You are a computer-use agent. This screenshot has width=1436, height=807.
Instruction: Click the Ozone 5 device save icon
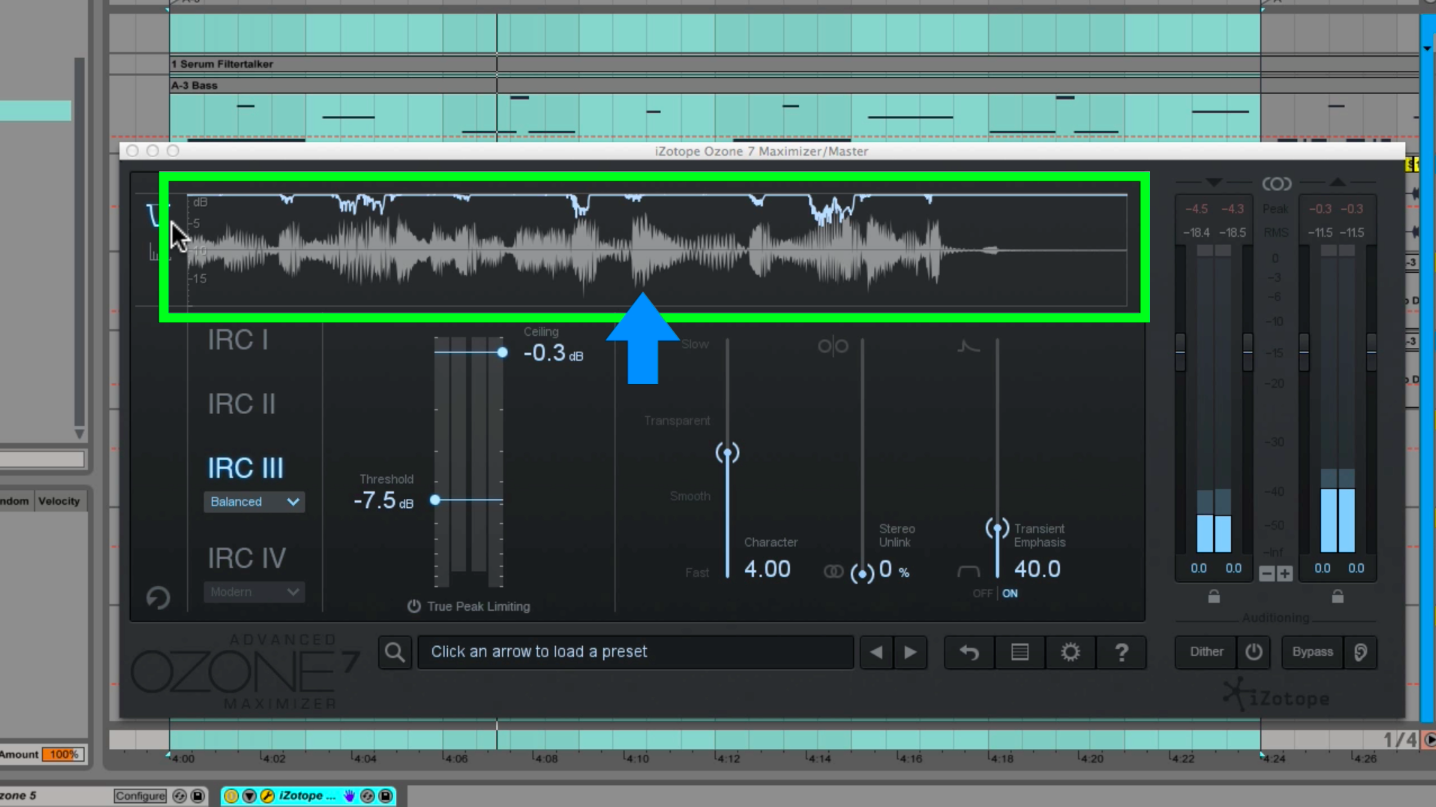[x=198, y=796]
